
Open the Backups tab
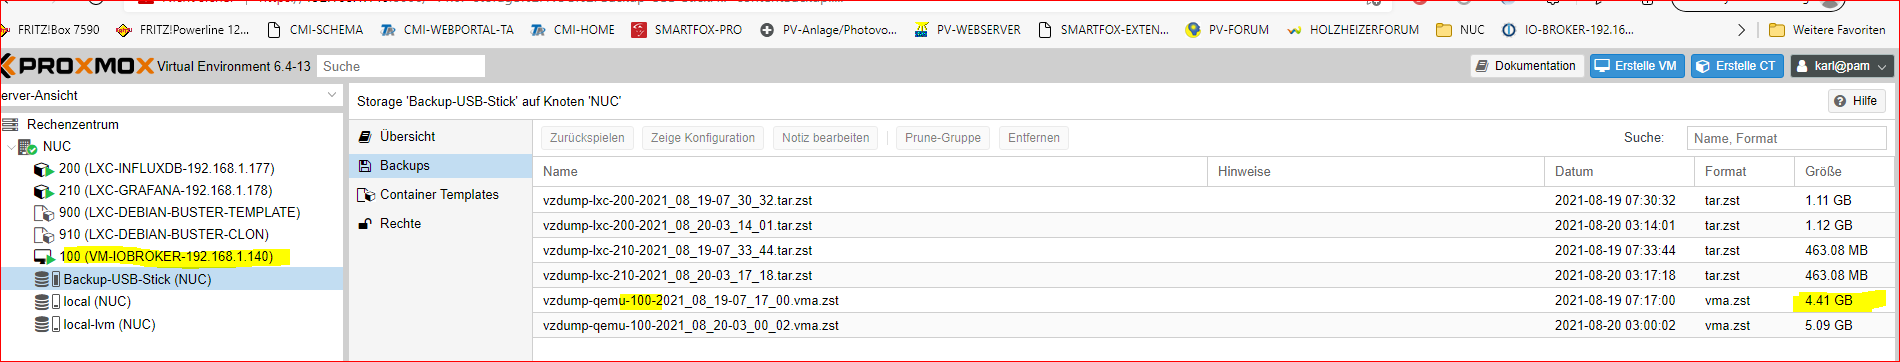(404, 166)
